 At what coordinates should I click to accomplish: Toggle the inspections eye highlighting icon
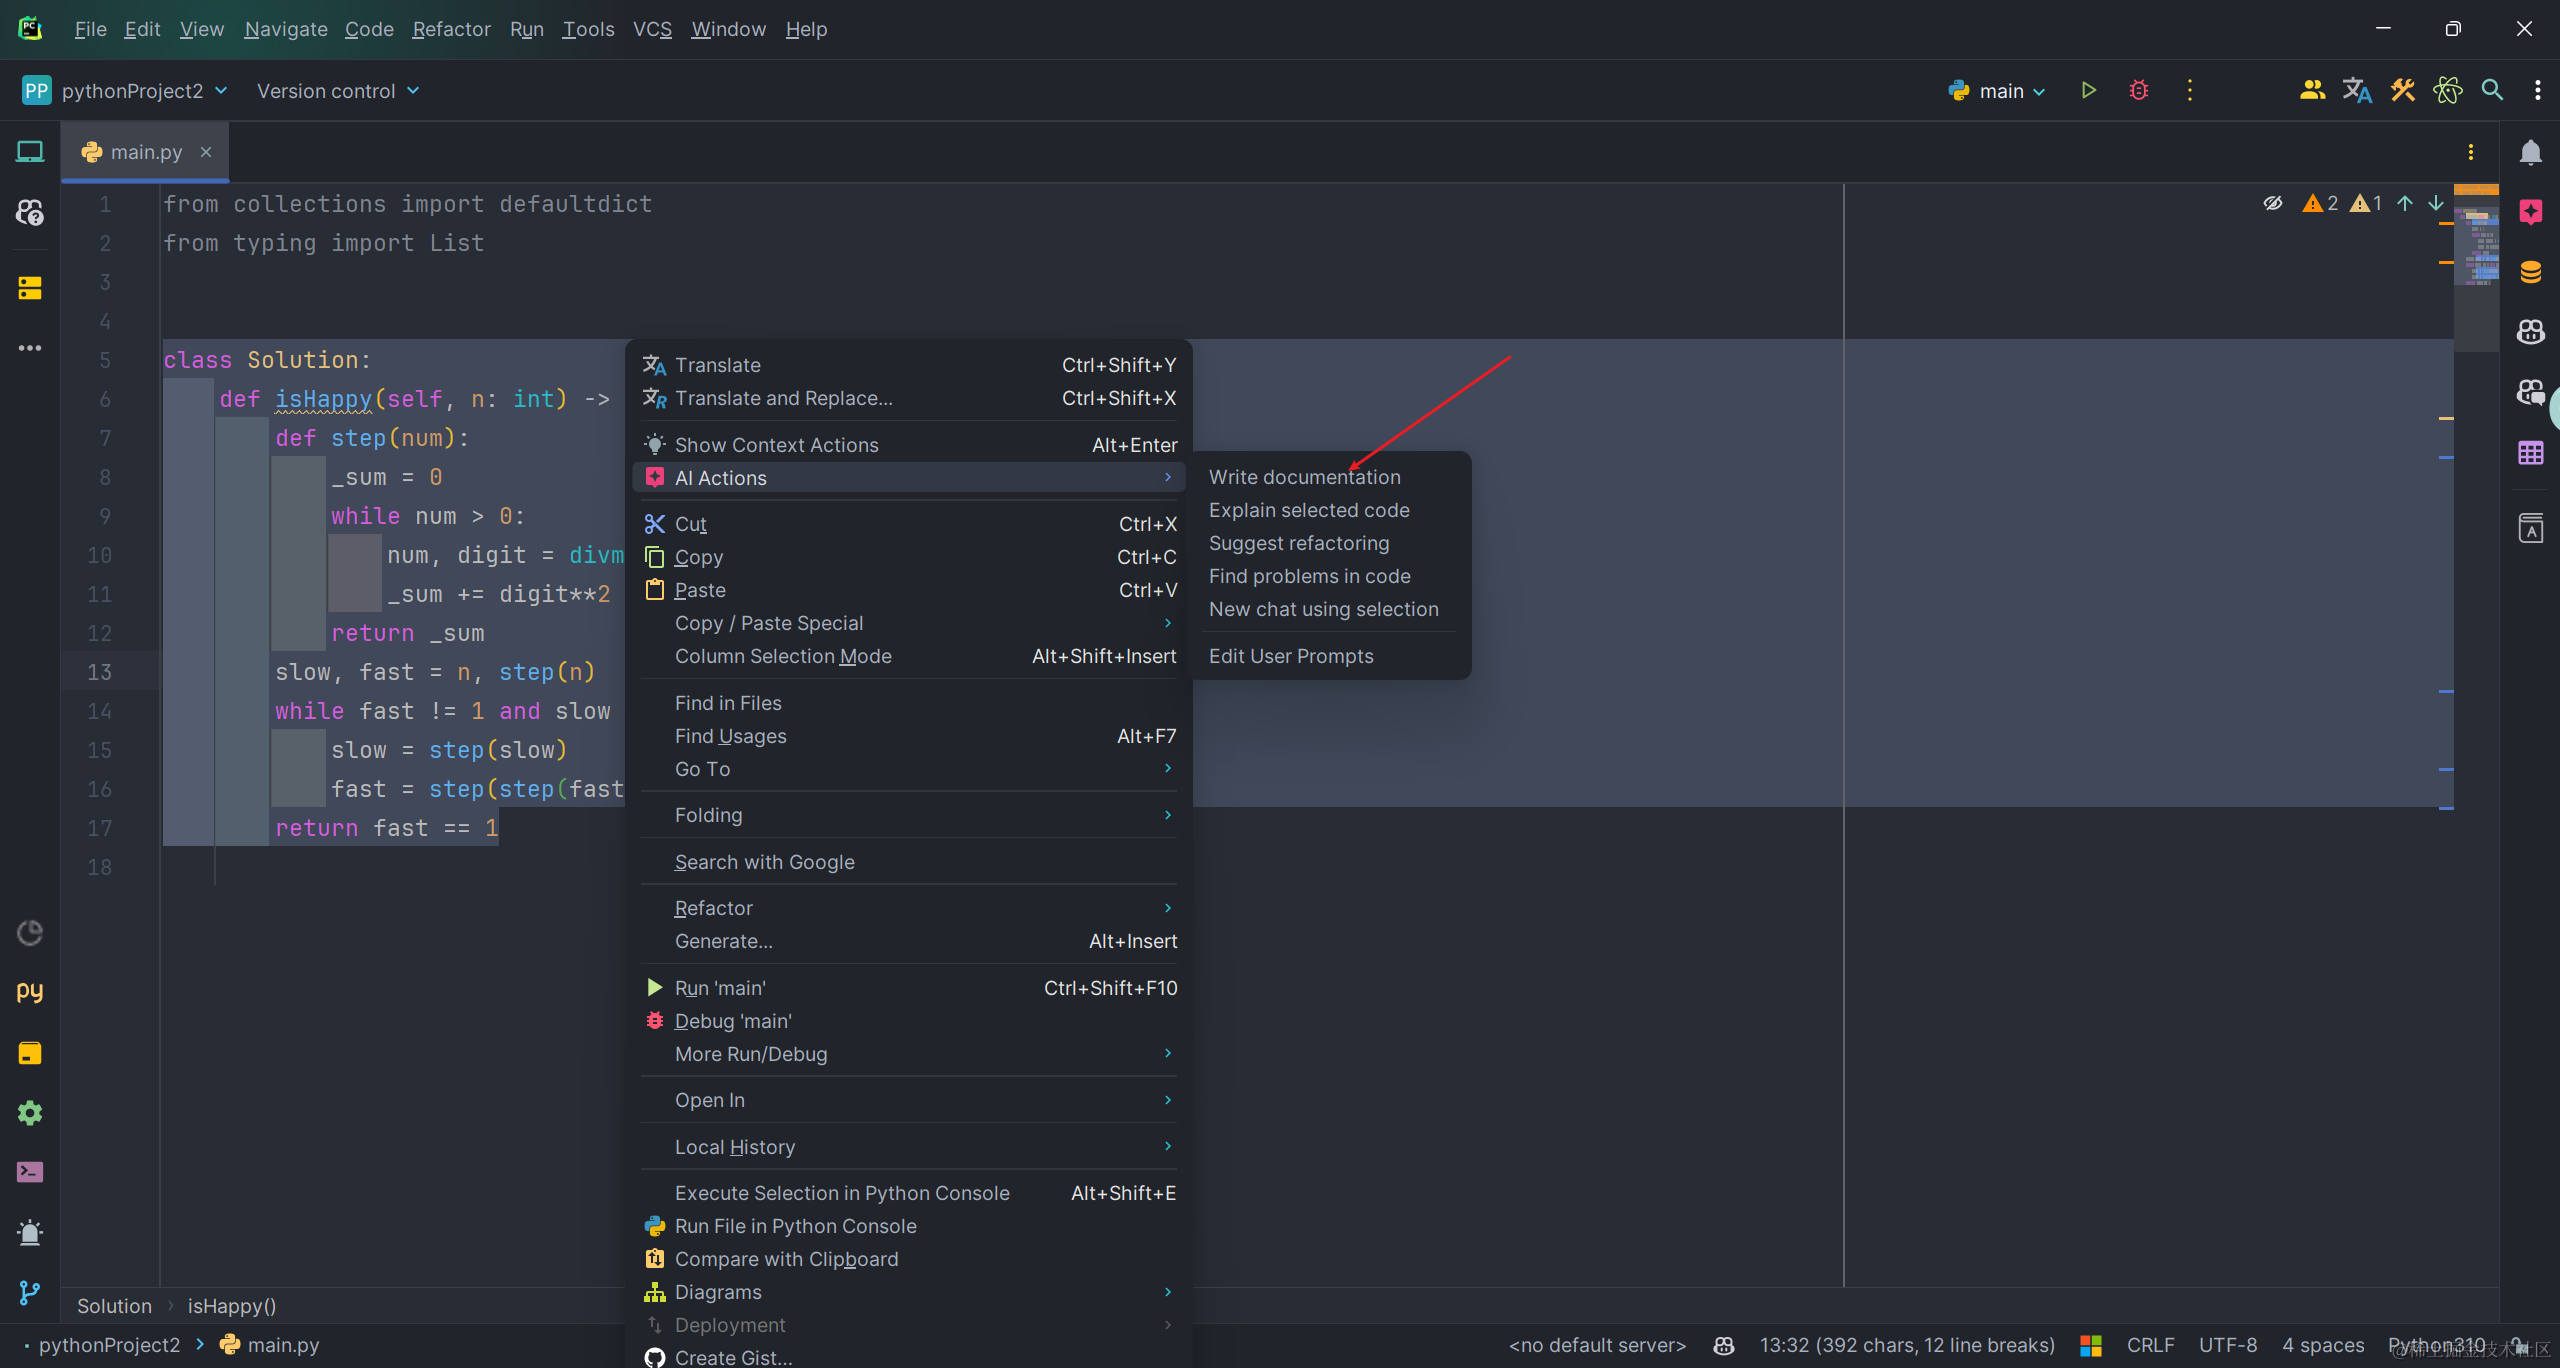tap(2273, 203)
